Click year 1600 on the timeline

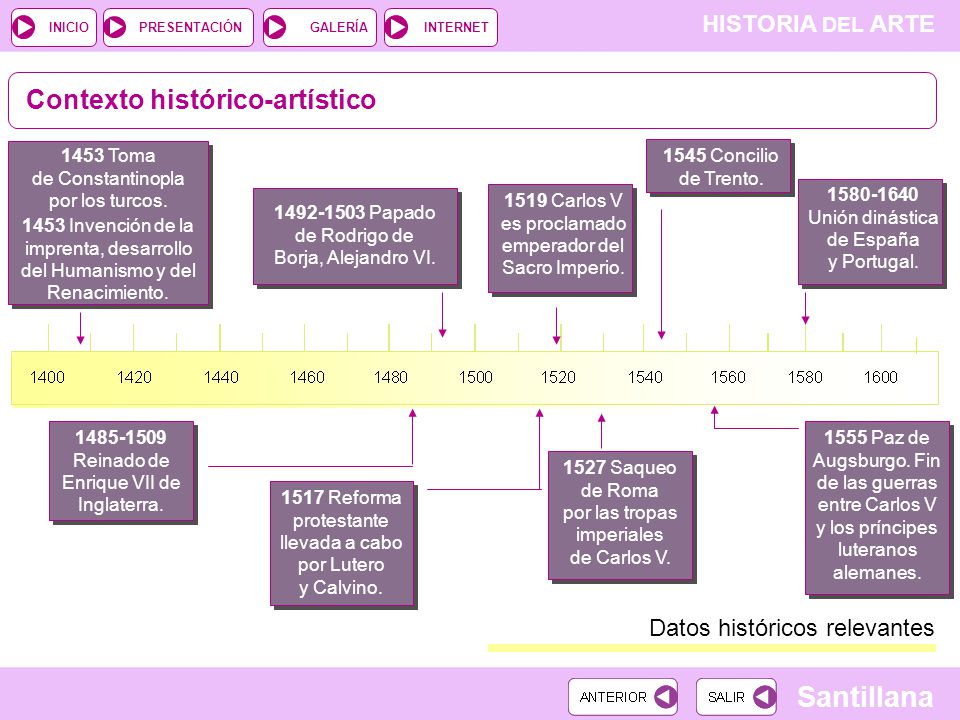tap(880, 377)
